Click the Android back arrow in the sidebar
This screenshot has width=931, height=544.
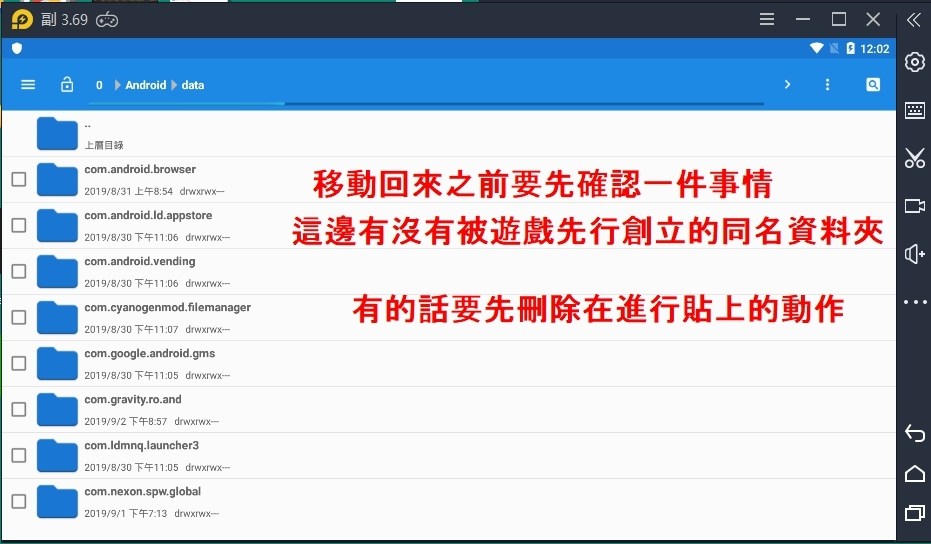point(914,433)
